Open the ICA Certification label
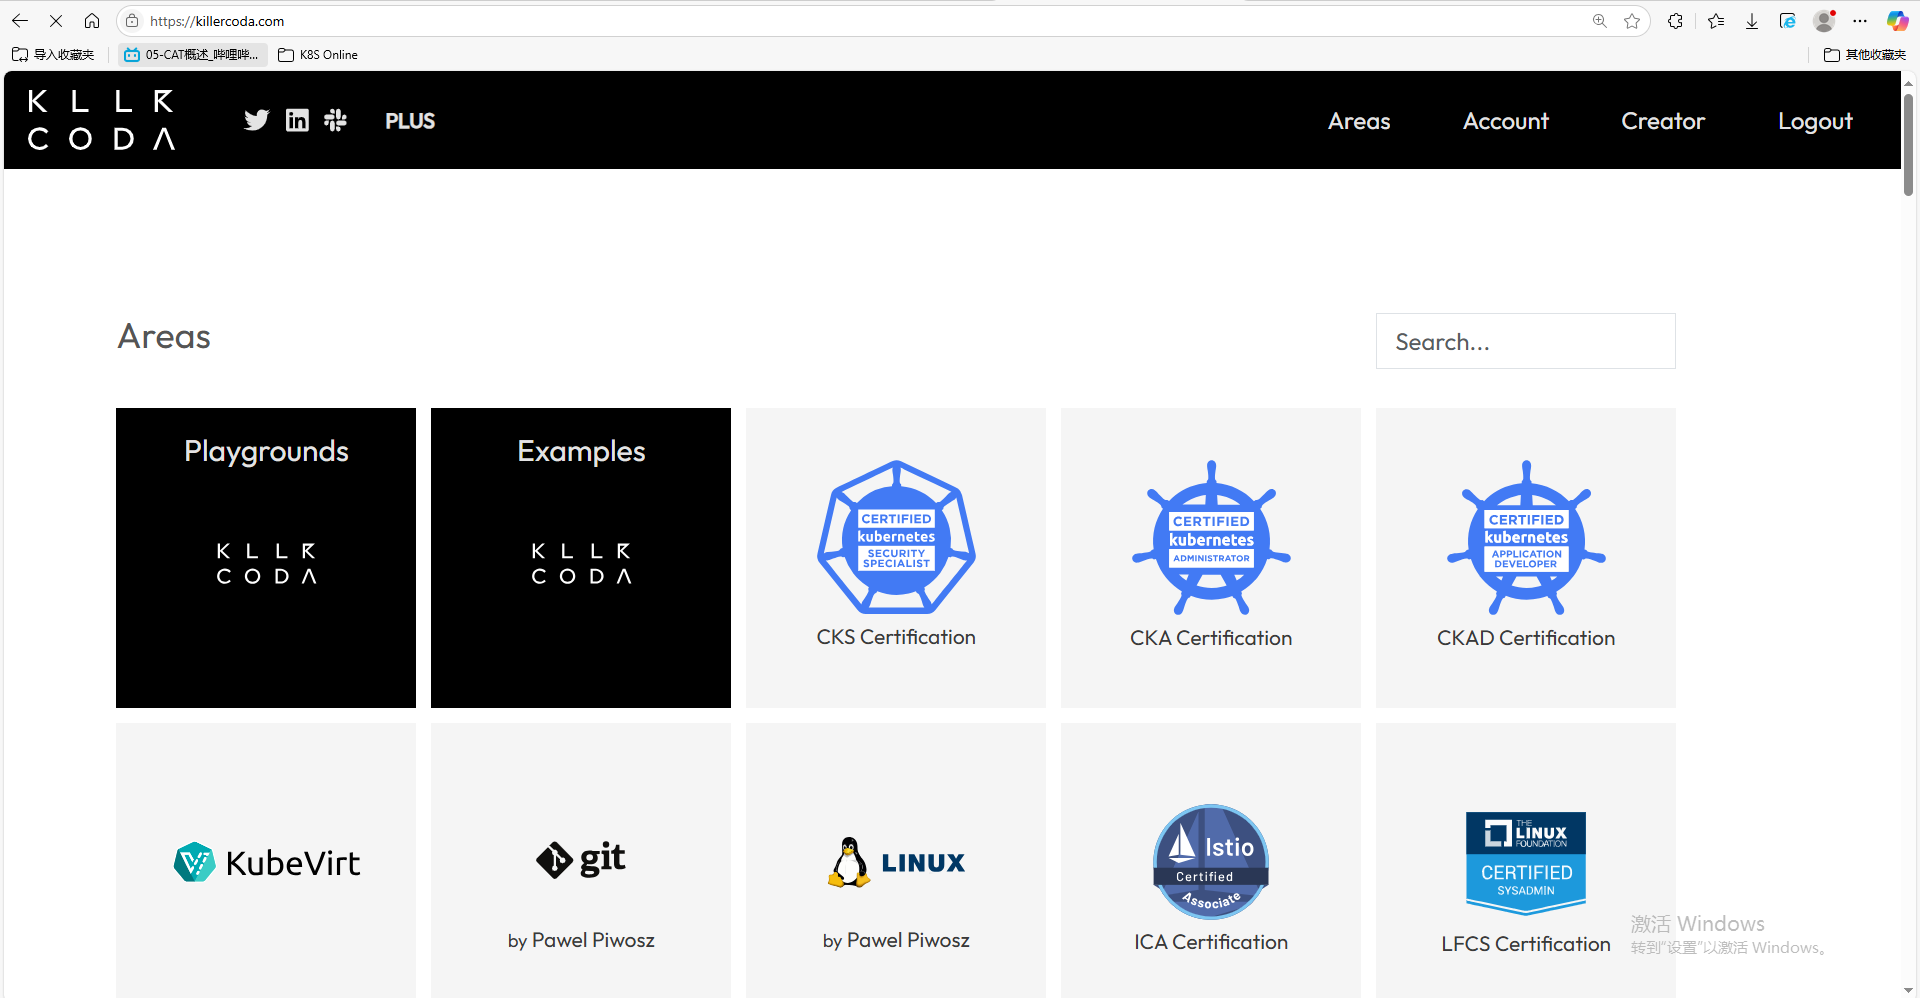Image resolution: width=1920 pixels, height=998 pixels. pyautogui.click(x=1211, y=942)
